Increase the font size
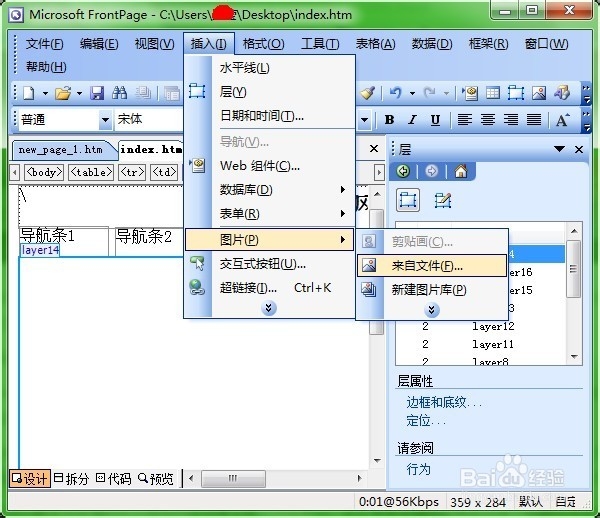 [562, 120]
